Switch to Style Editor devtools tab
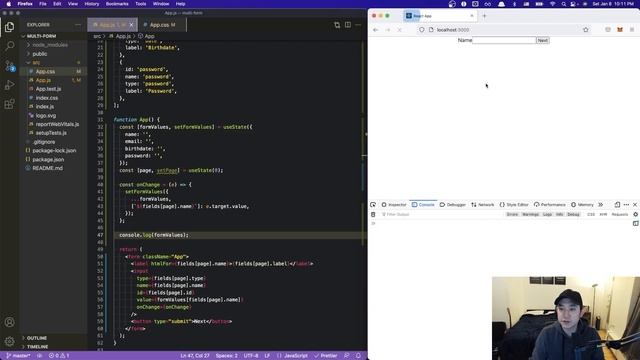This screenshot has width=640, height=360. point(514,204)
